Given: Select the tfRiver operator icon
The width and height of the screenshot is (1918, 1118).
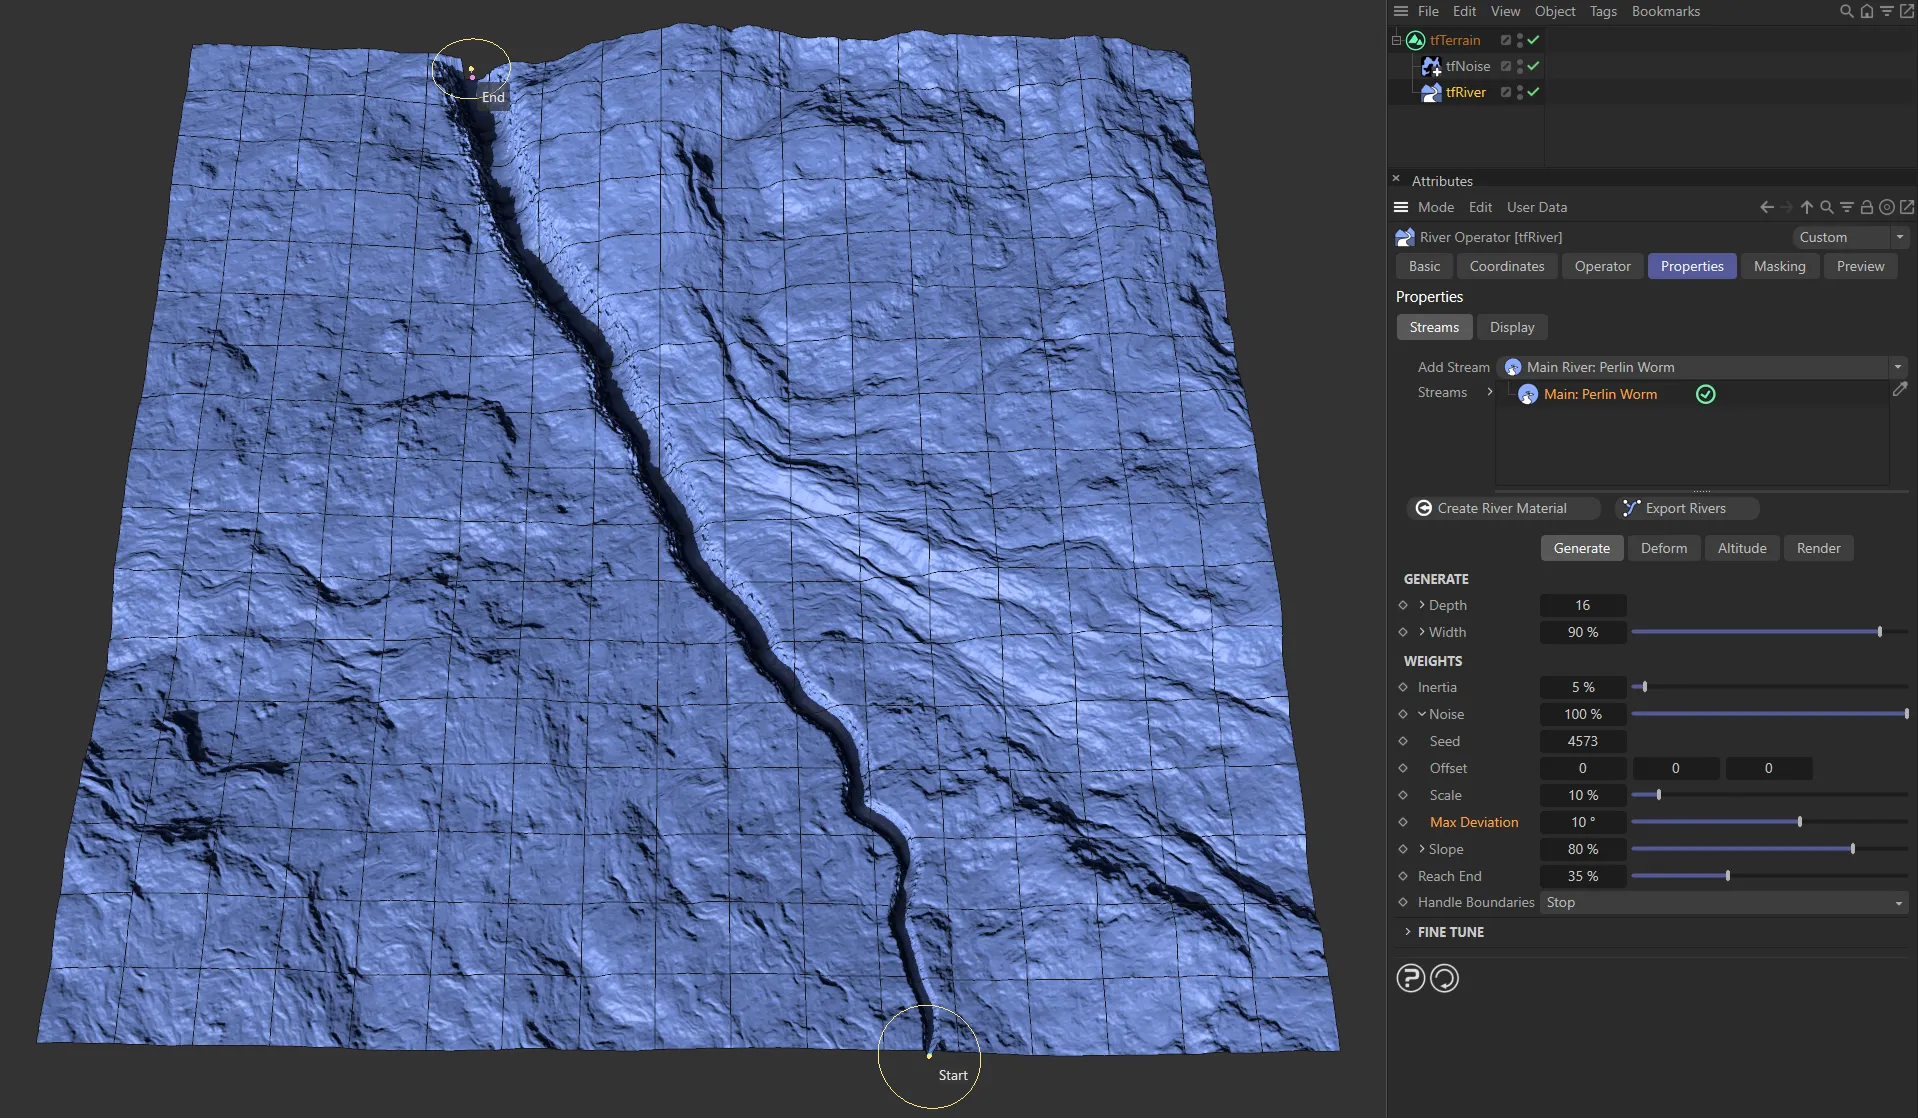Looking at the screenshot, I should (x=1431, y=92).
